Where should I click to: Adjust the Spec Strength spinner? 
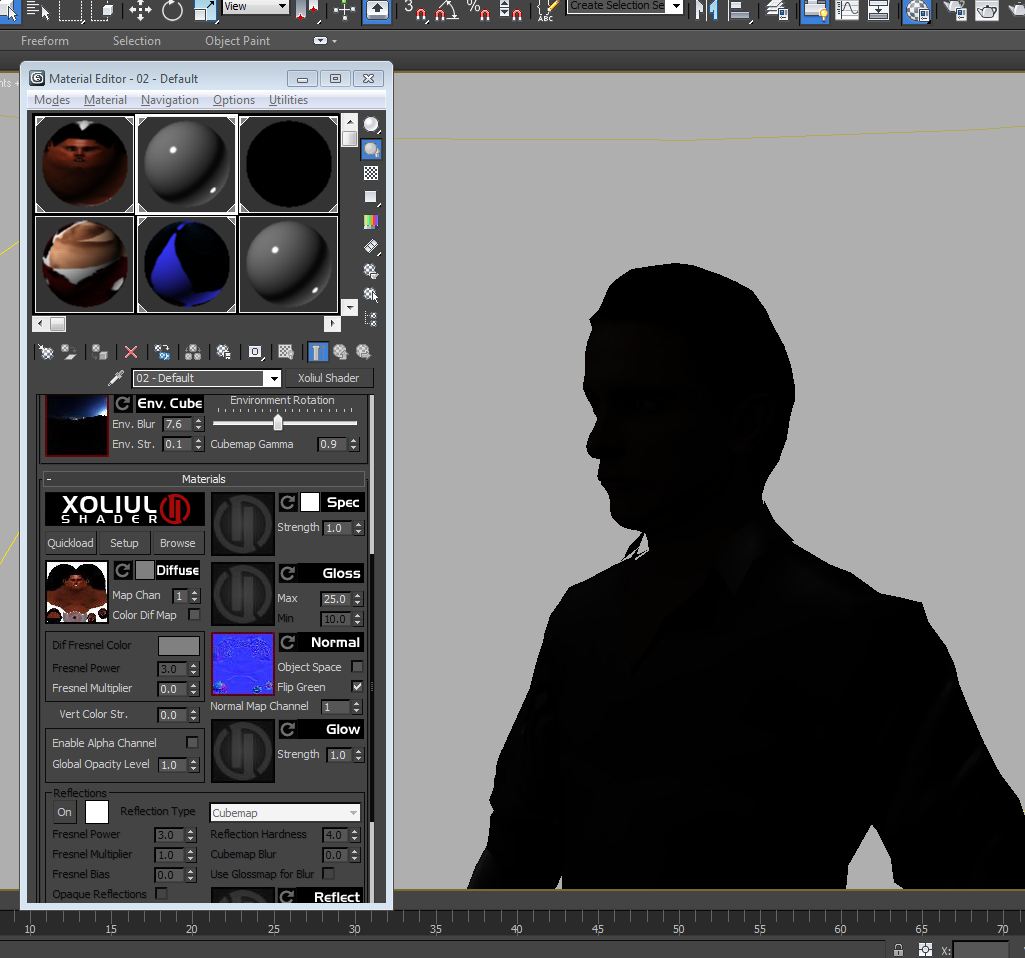click(x=358, y=528)
